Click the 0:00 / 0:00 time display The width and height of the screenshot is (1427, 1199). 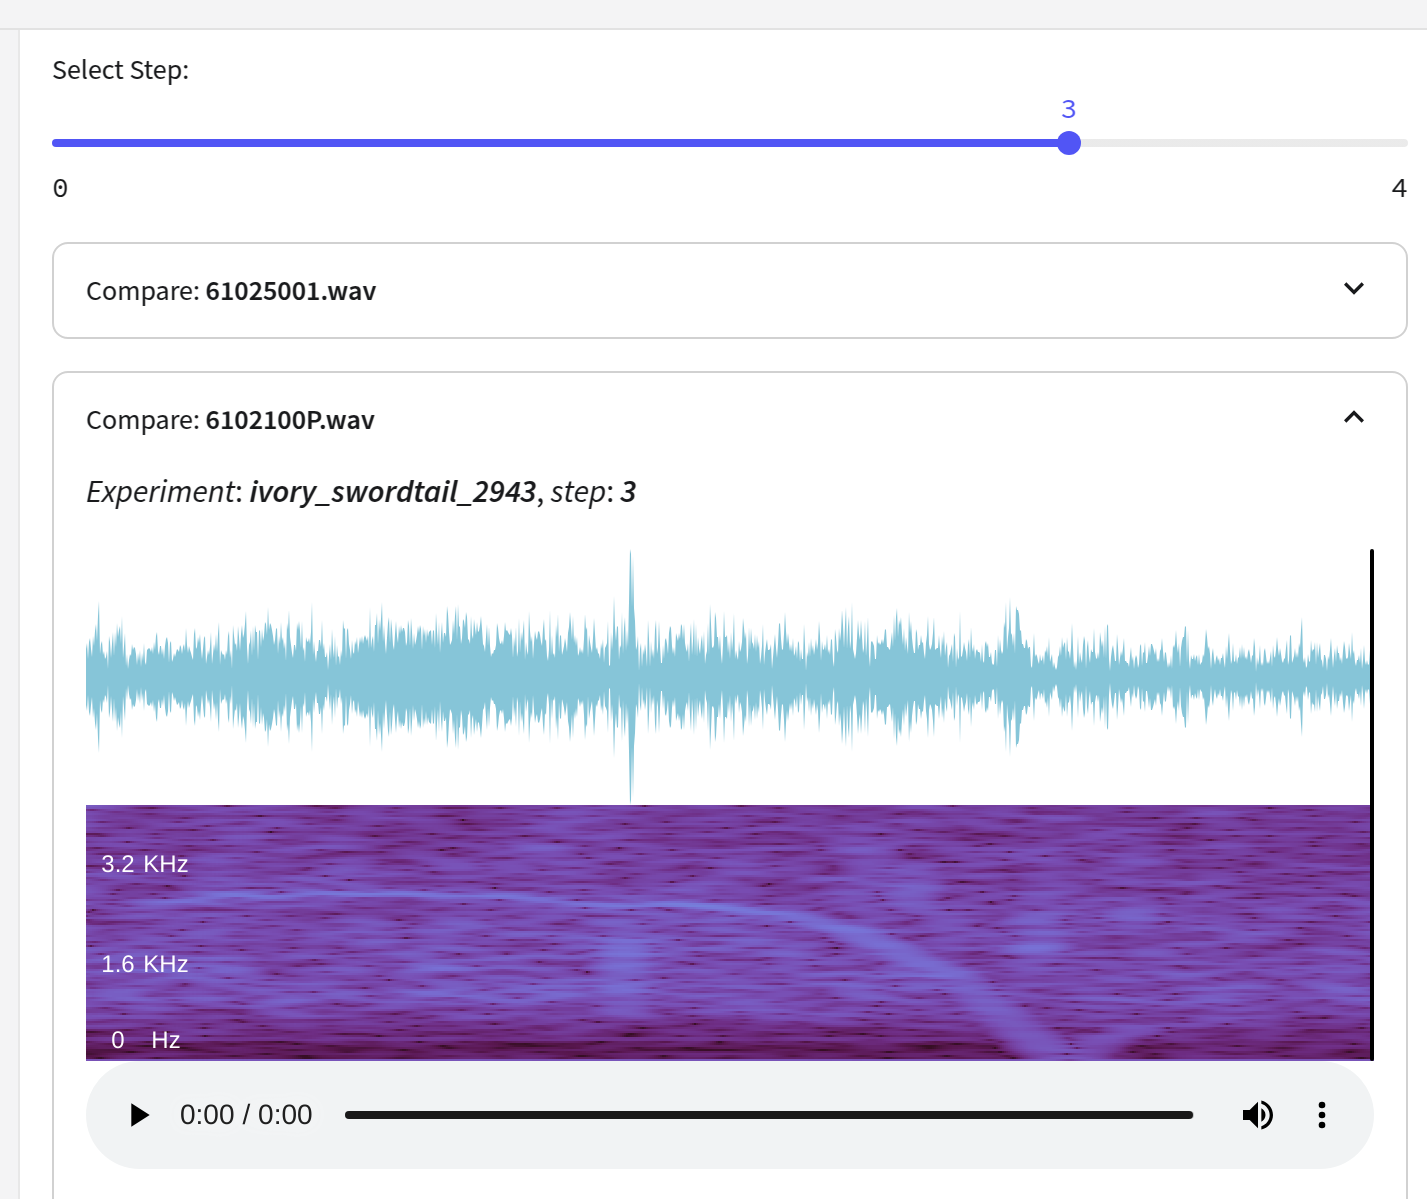tap(246, 1115)
